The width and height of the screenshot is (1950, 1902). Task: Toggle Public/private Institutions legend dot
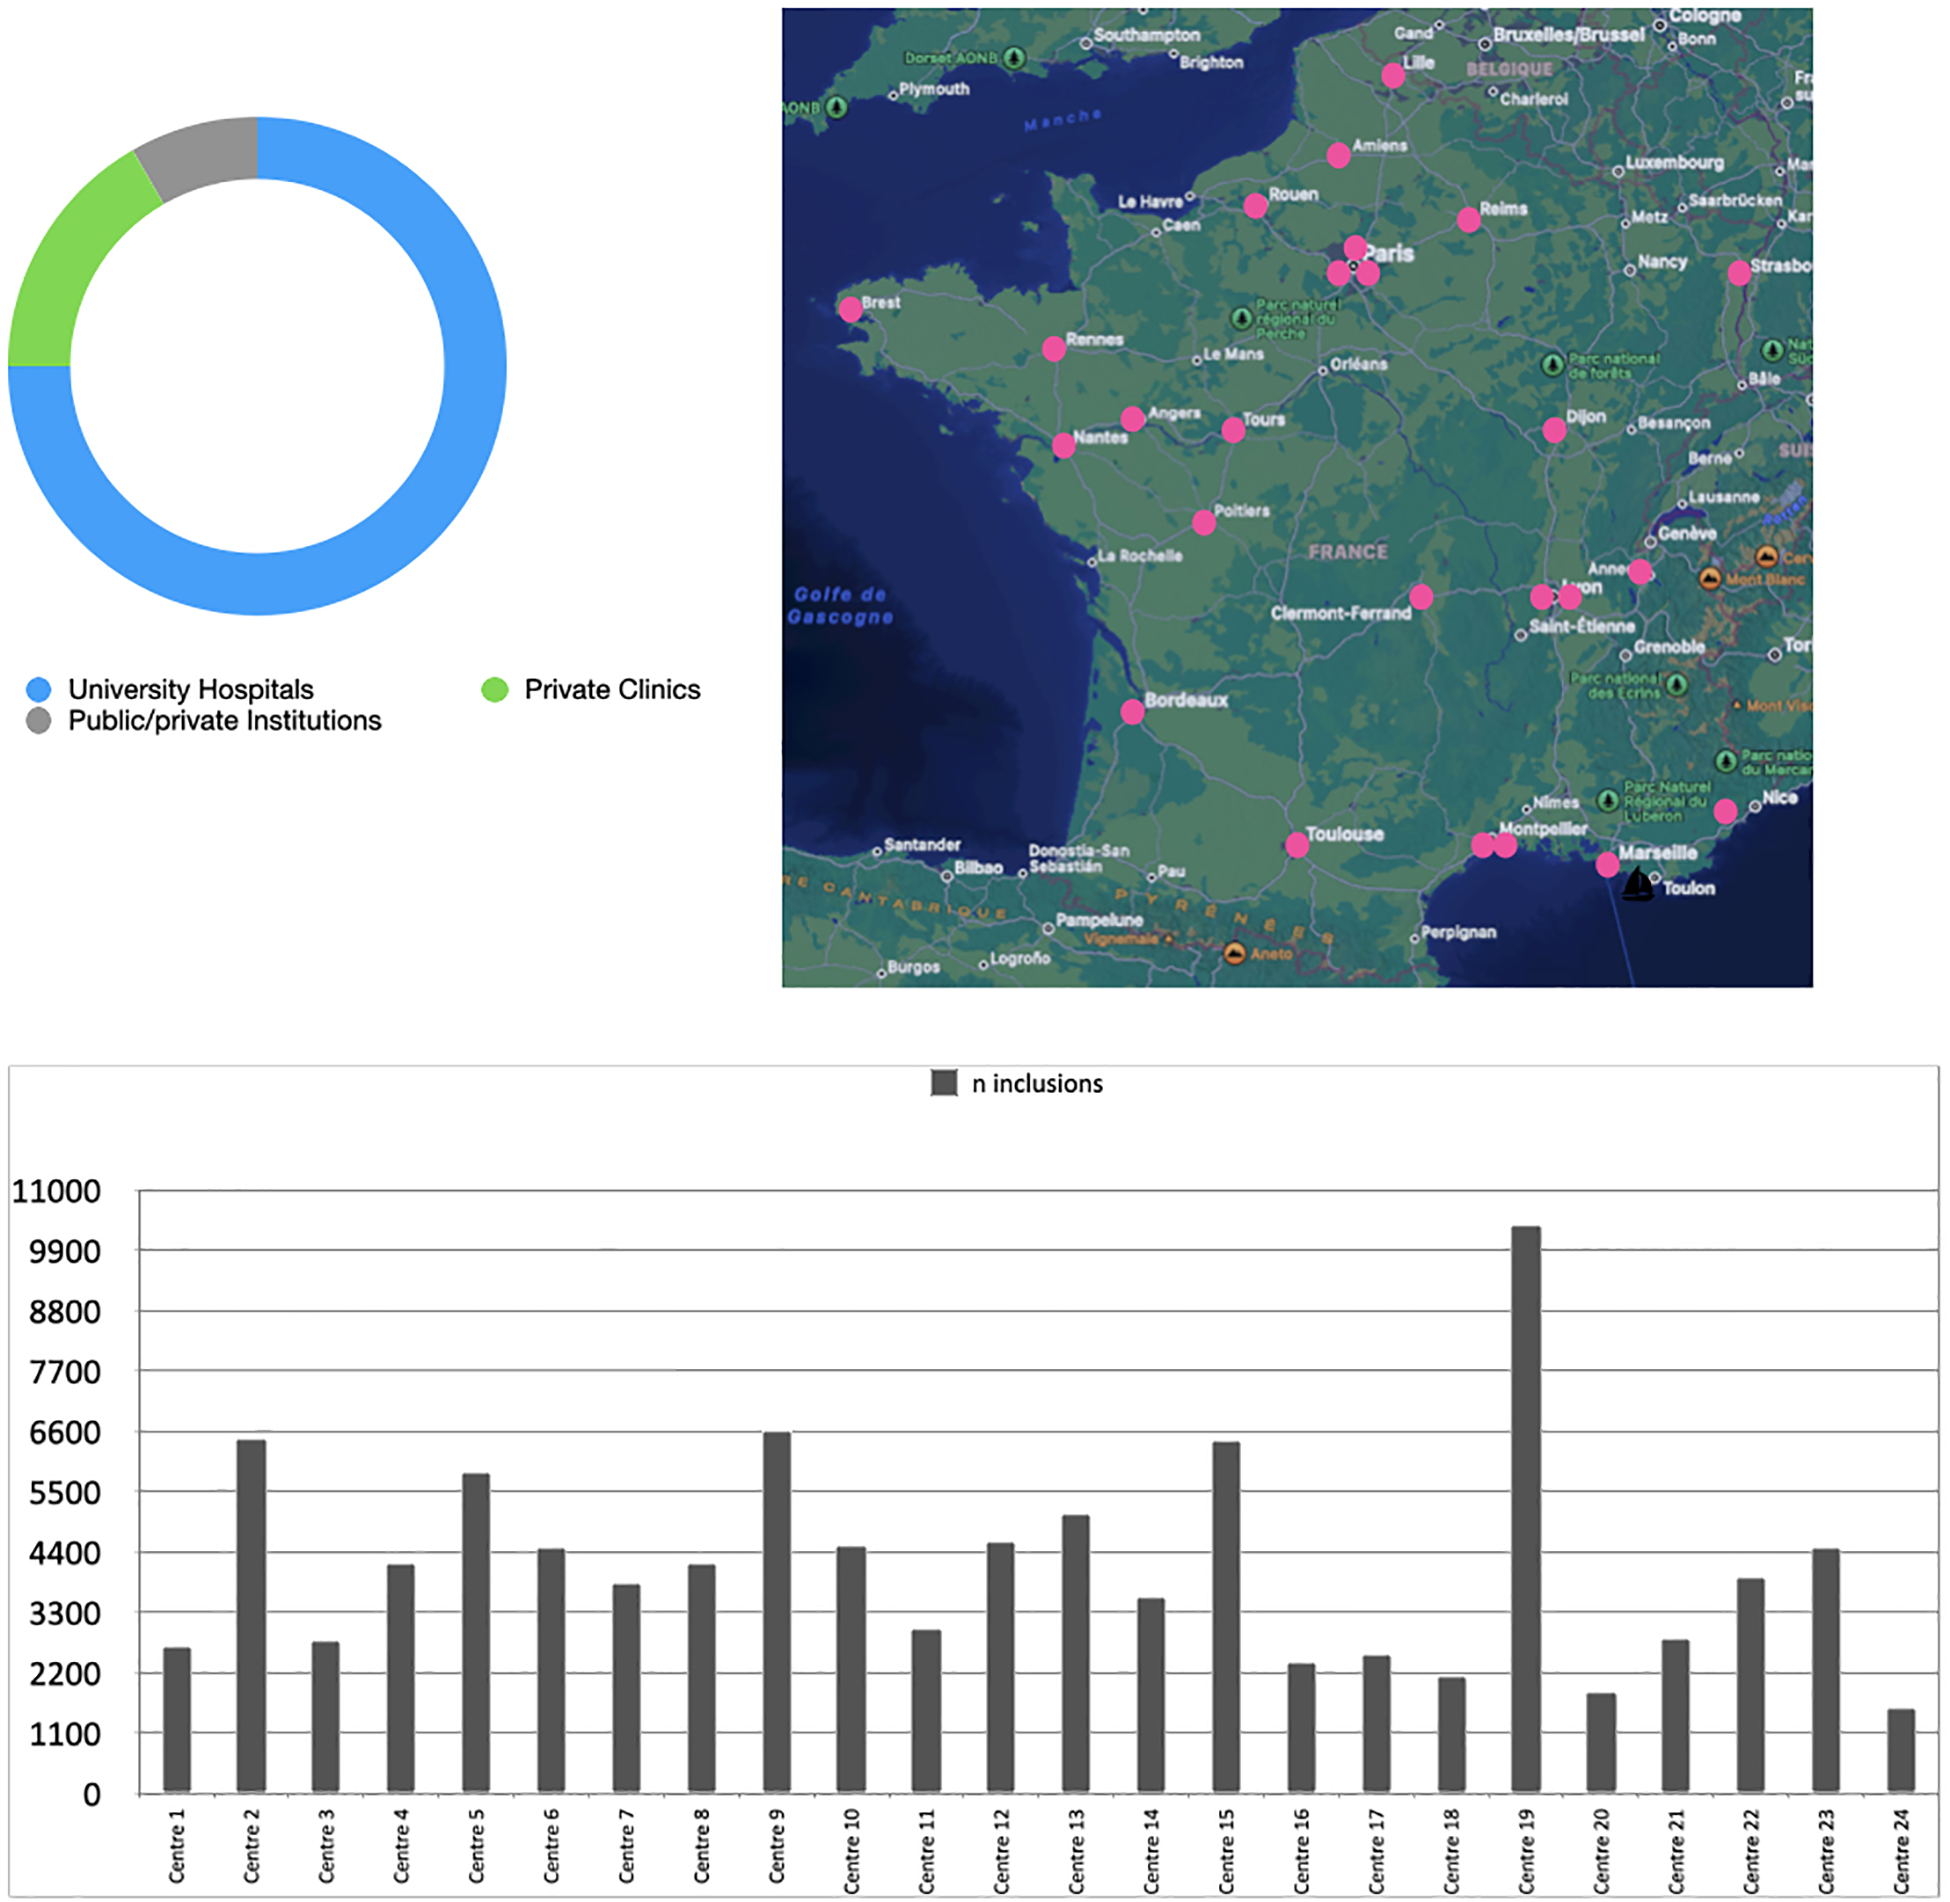(x=39, y=720)
